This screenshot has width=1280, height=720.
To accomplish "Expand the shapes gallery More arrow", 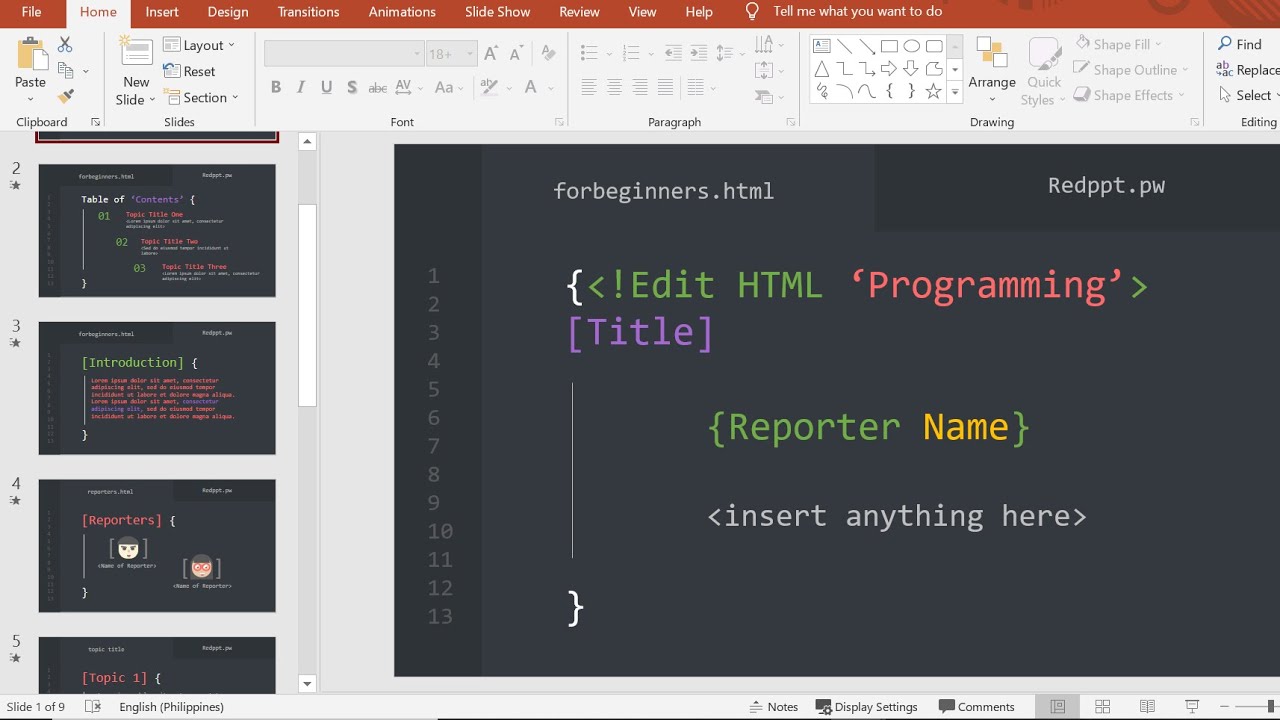I will tap(955, 92).
